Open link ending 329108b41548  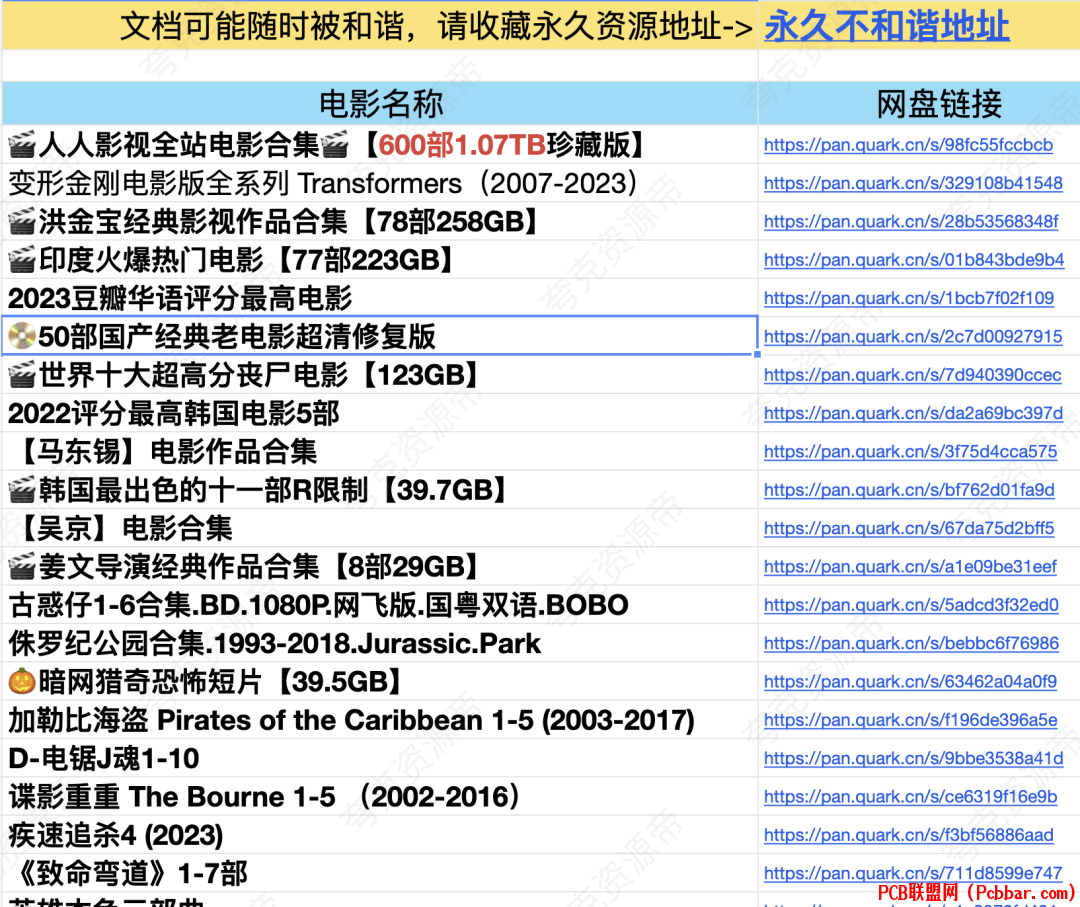[913, 183]
